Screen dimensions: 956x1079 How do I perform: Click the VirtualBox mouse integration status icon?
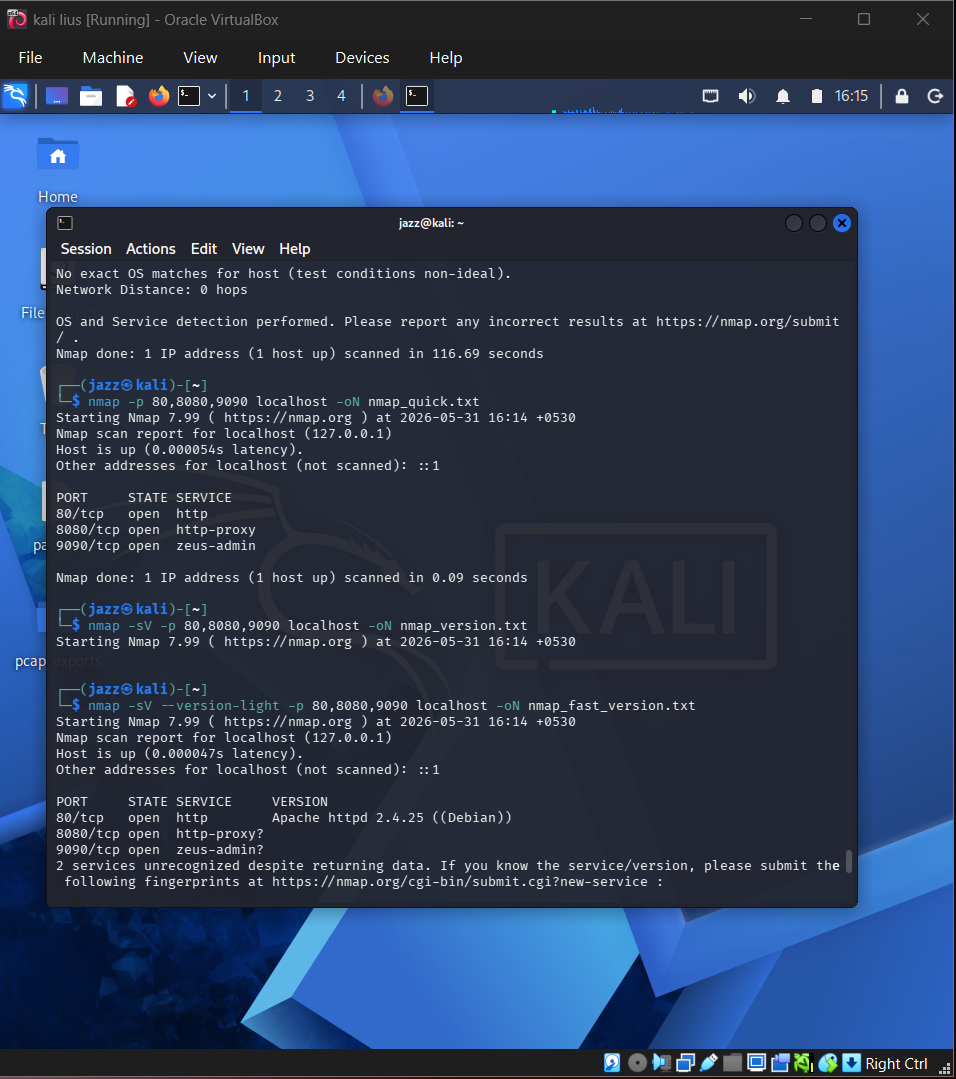827,1063
